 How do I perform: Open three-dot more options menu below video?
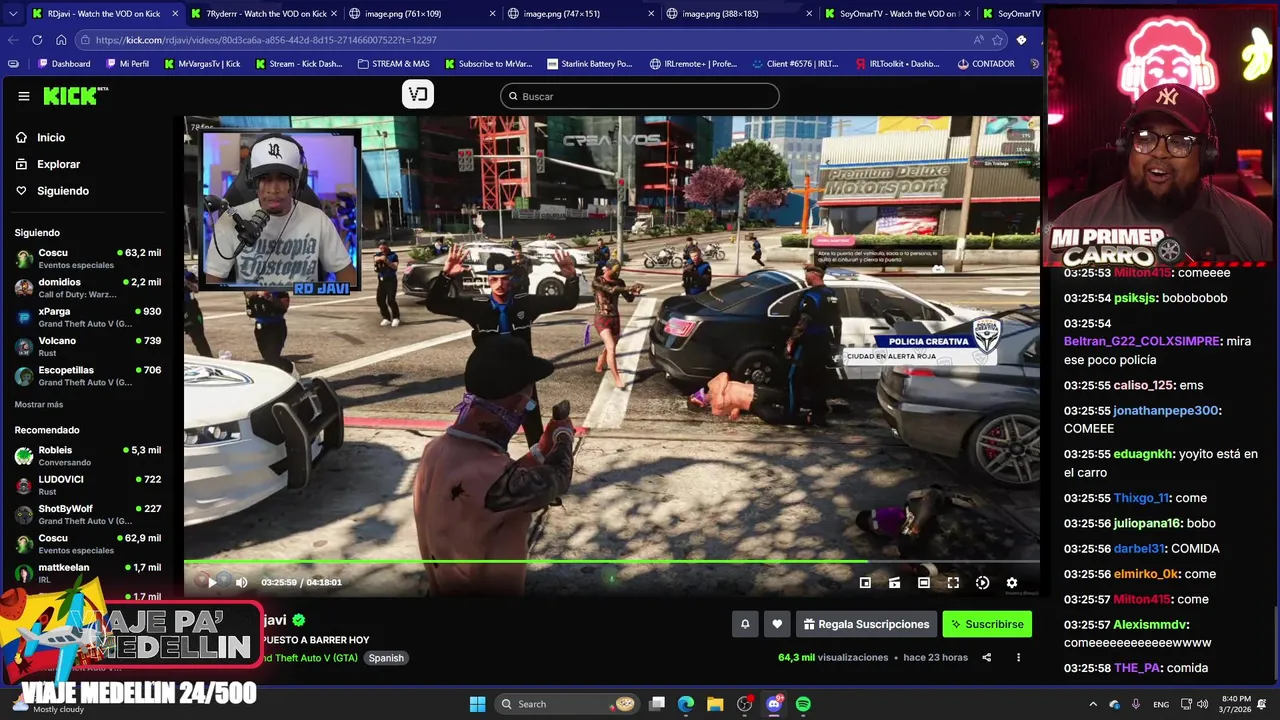tap(1018, 657)
